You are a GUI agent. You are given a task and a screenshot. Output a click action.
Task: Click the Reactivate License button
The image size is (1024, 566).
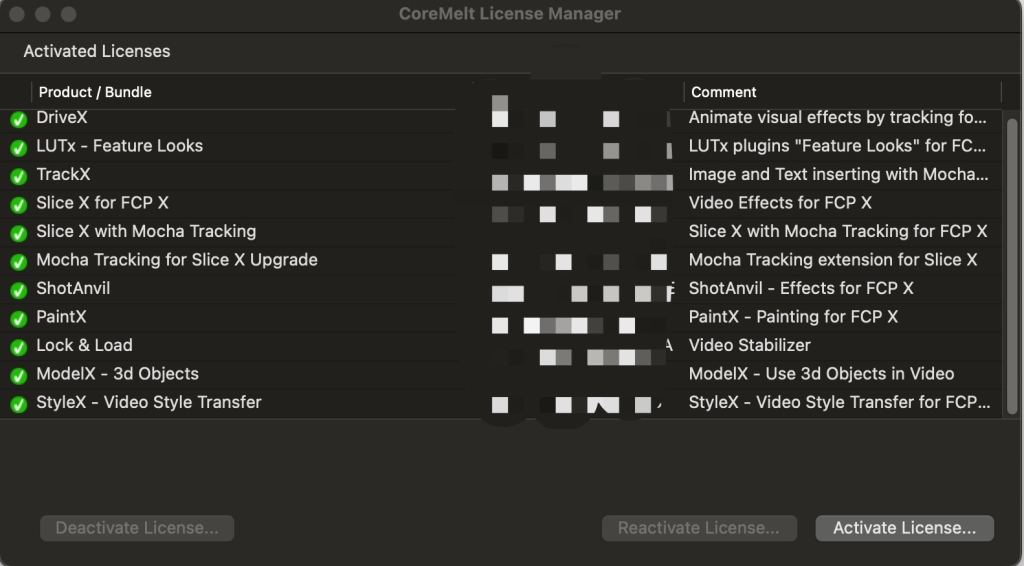698,528
